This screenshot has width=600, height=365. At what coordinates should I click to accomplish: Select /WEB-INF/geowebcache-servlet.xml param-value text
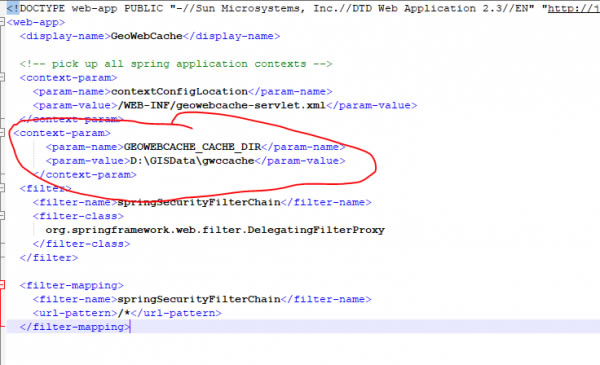coord(222,105)
